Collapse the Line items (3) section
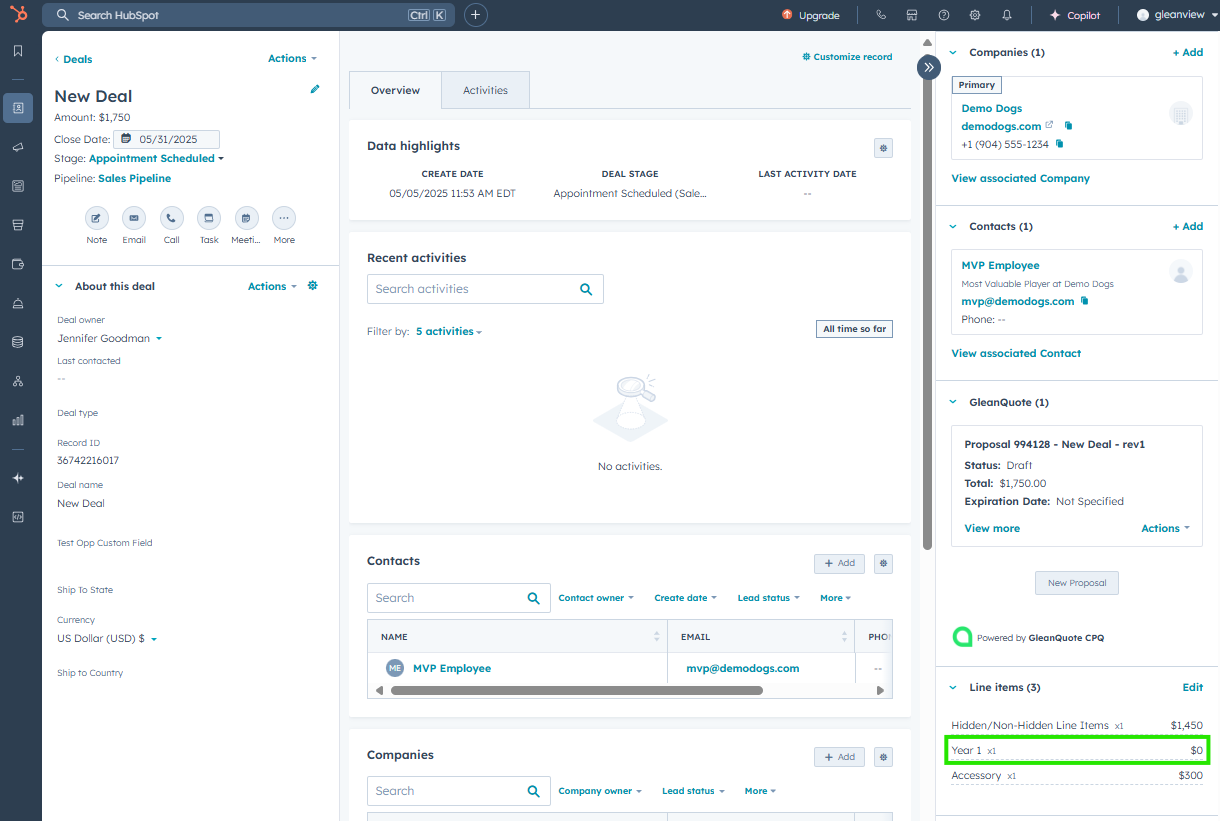The width and height of the screenshot is (1220, 821). (x=953, y=687)
